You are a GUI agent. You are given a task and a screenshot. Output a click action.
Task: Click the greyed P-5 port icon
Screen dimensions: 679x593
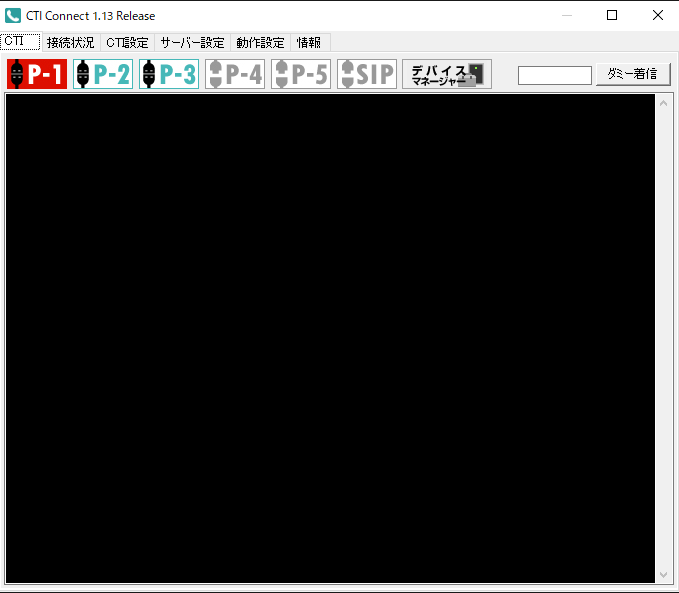pos(301,74)
